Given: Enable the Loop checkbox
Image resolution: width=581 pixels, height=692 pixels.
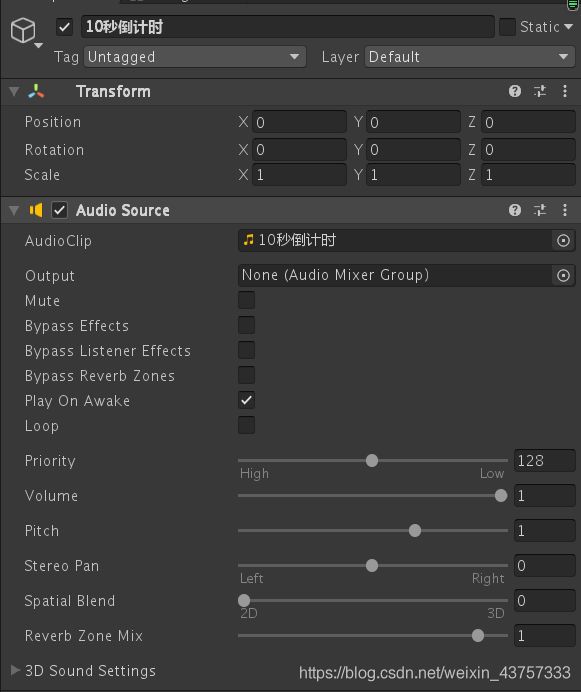Looking at the screenshot, I should click(246, 425).
